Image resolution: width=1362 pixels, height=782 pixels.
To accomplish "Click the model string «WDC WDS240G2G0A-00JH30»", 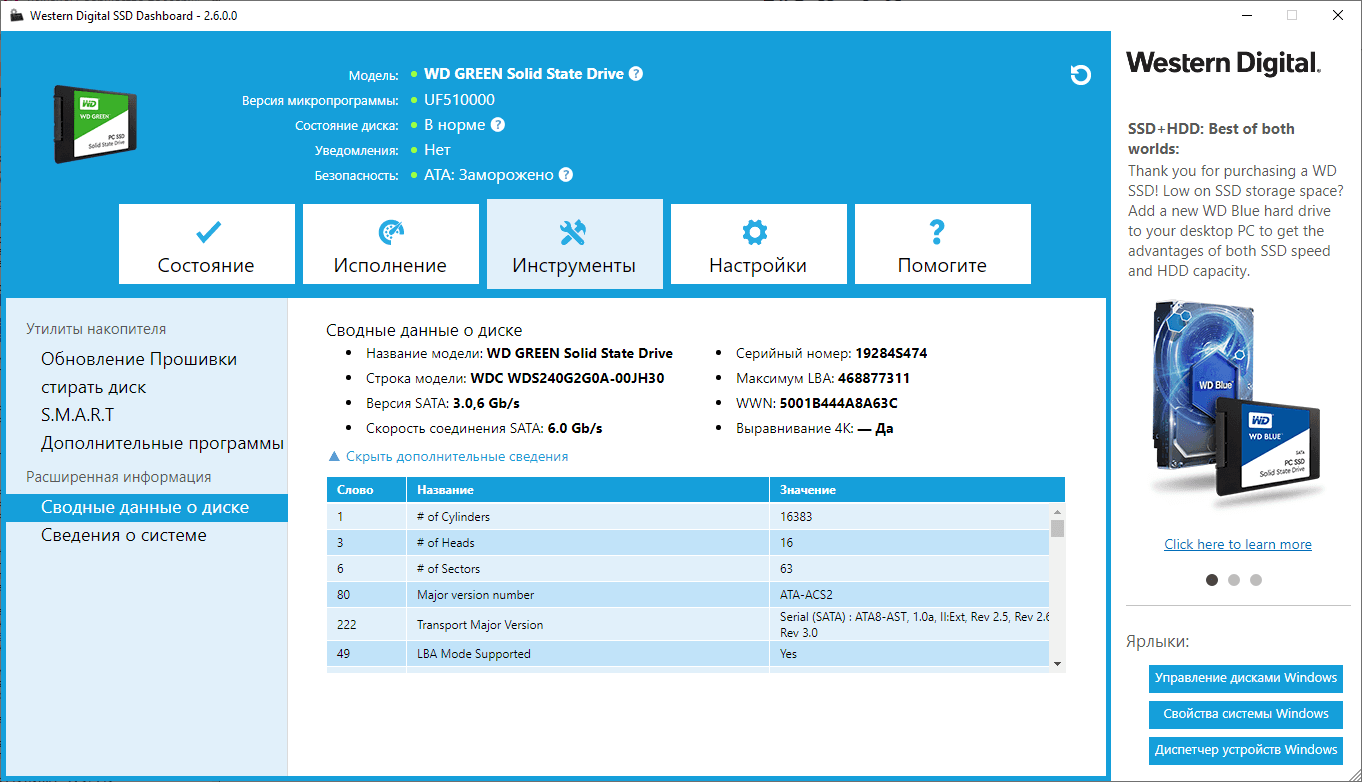I will click(x=567, y=378).
